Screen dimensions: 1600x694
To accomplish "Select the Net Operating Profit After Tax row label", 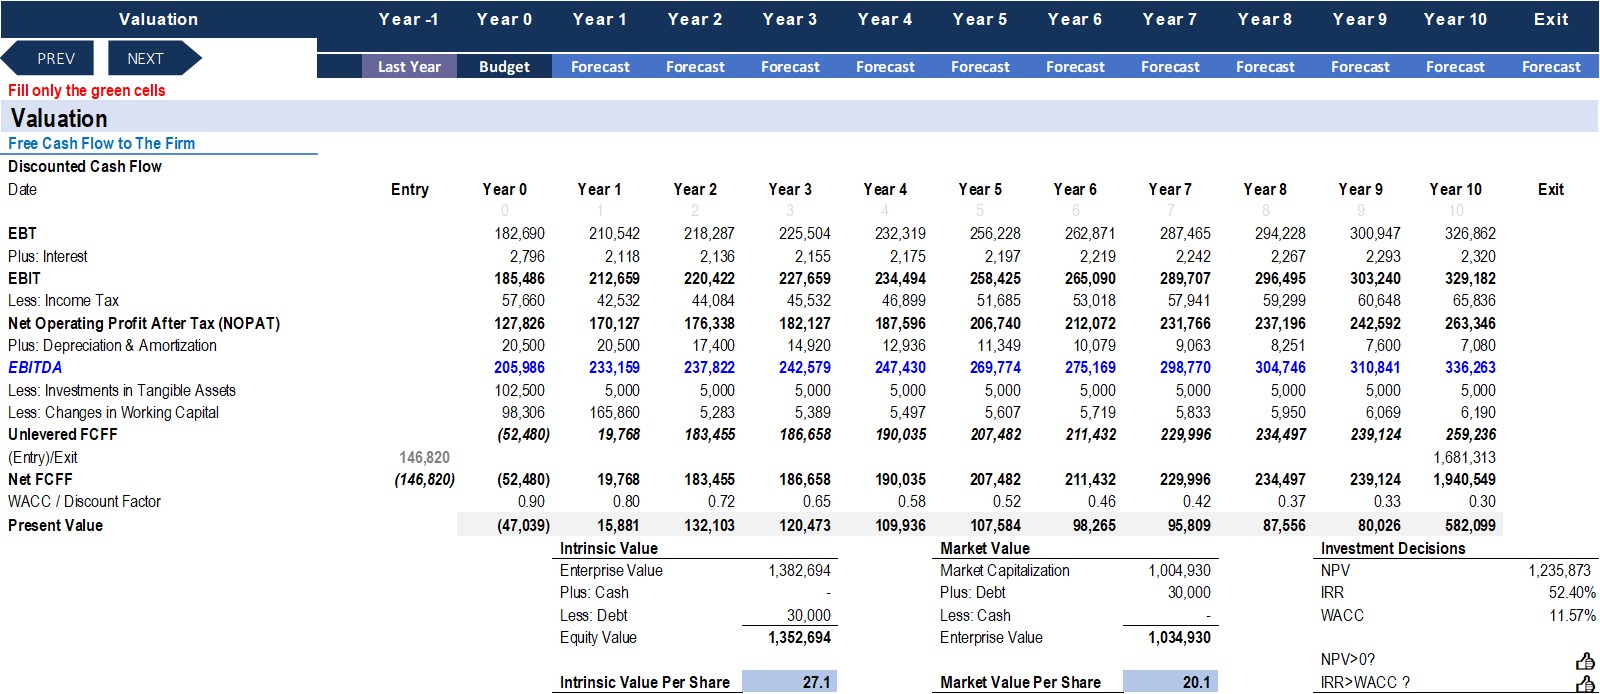I will (144, 323).
